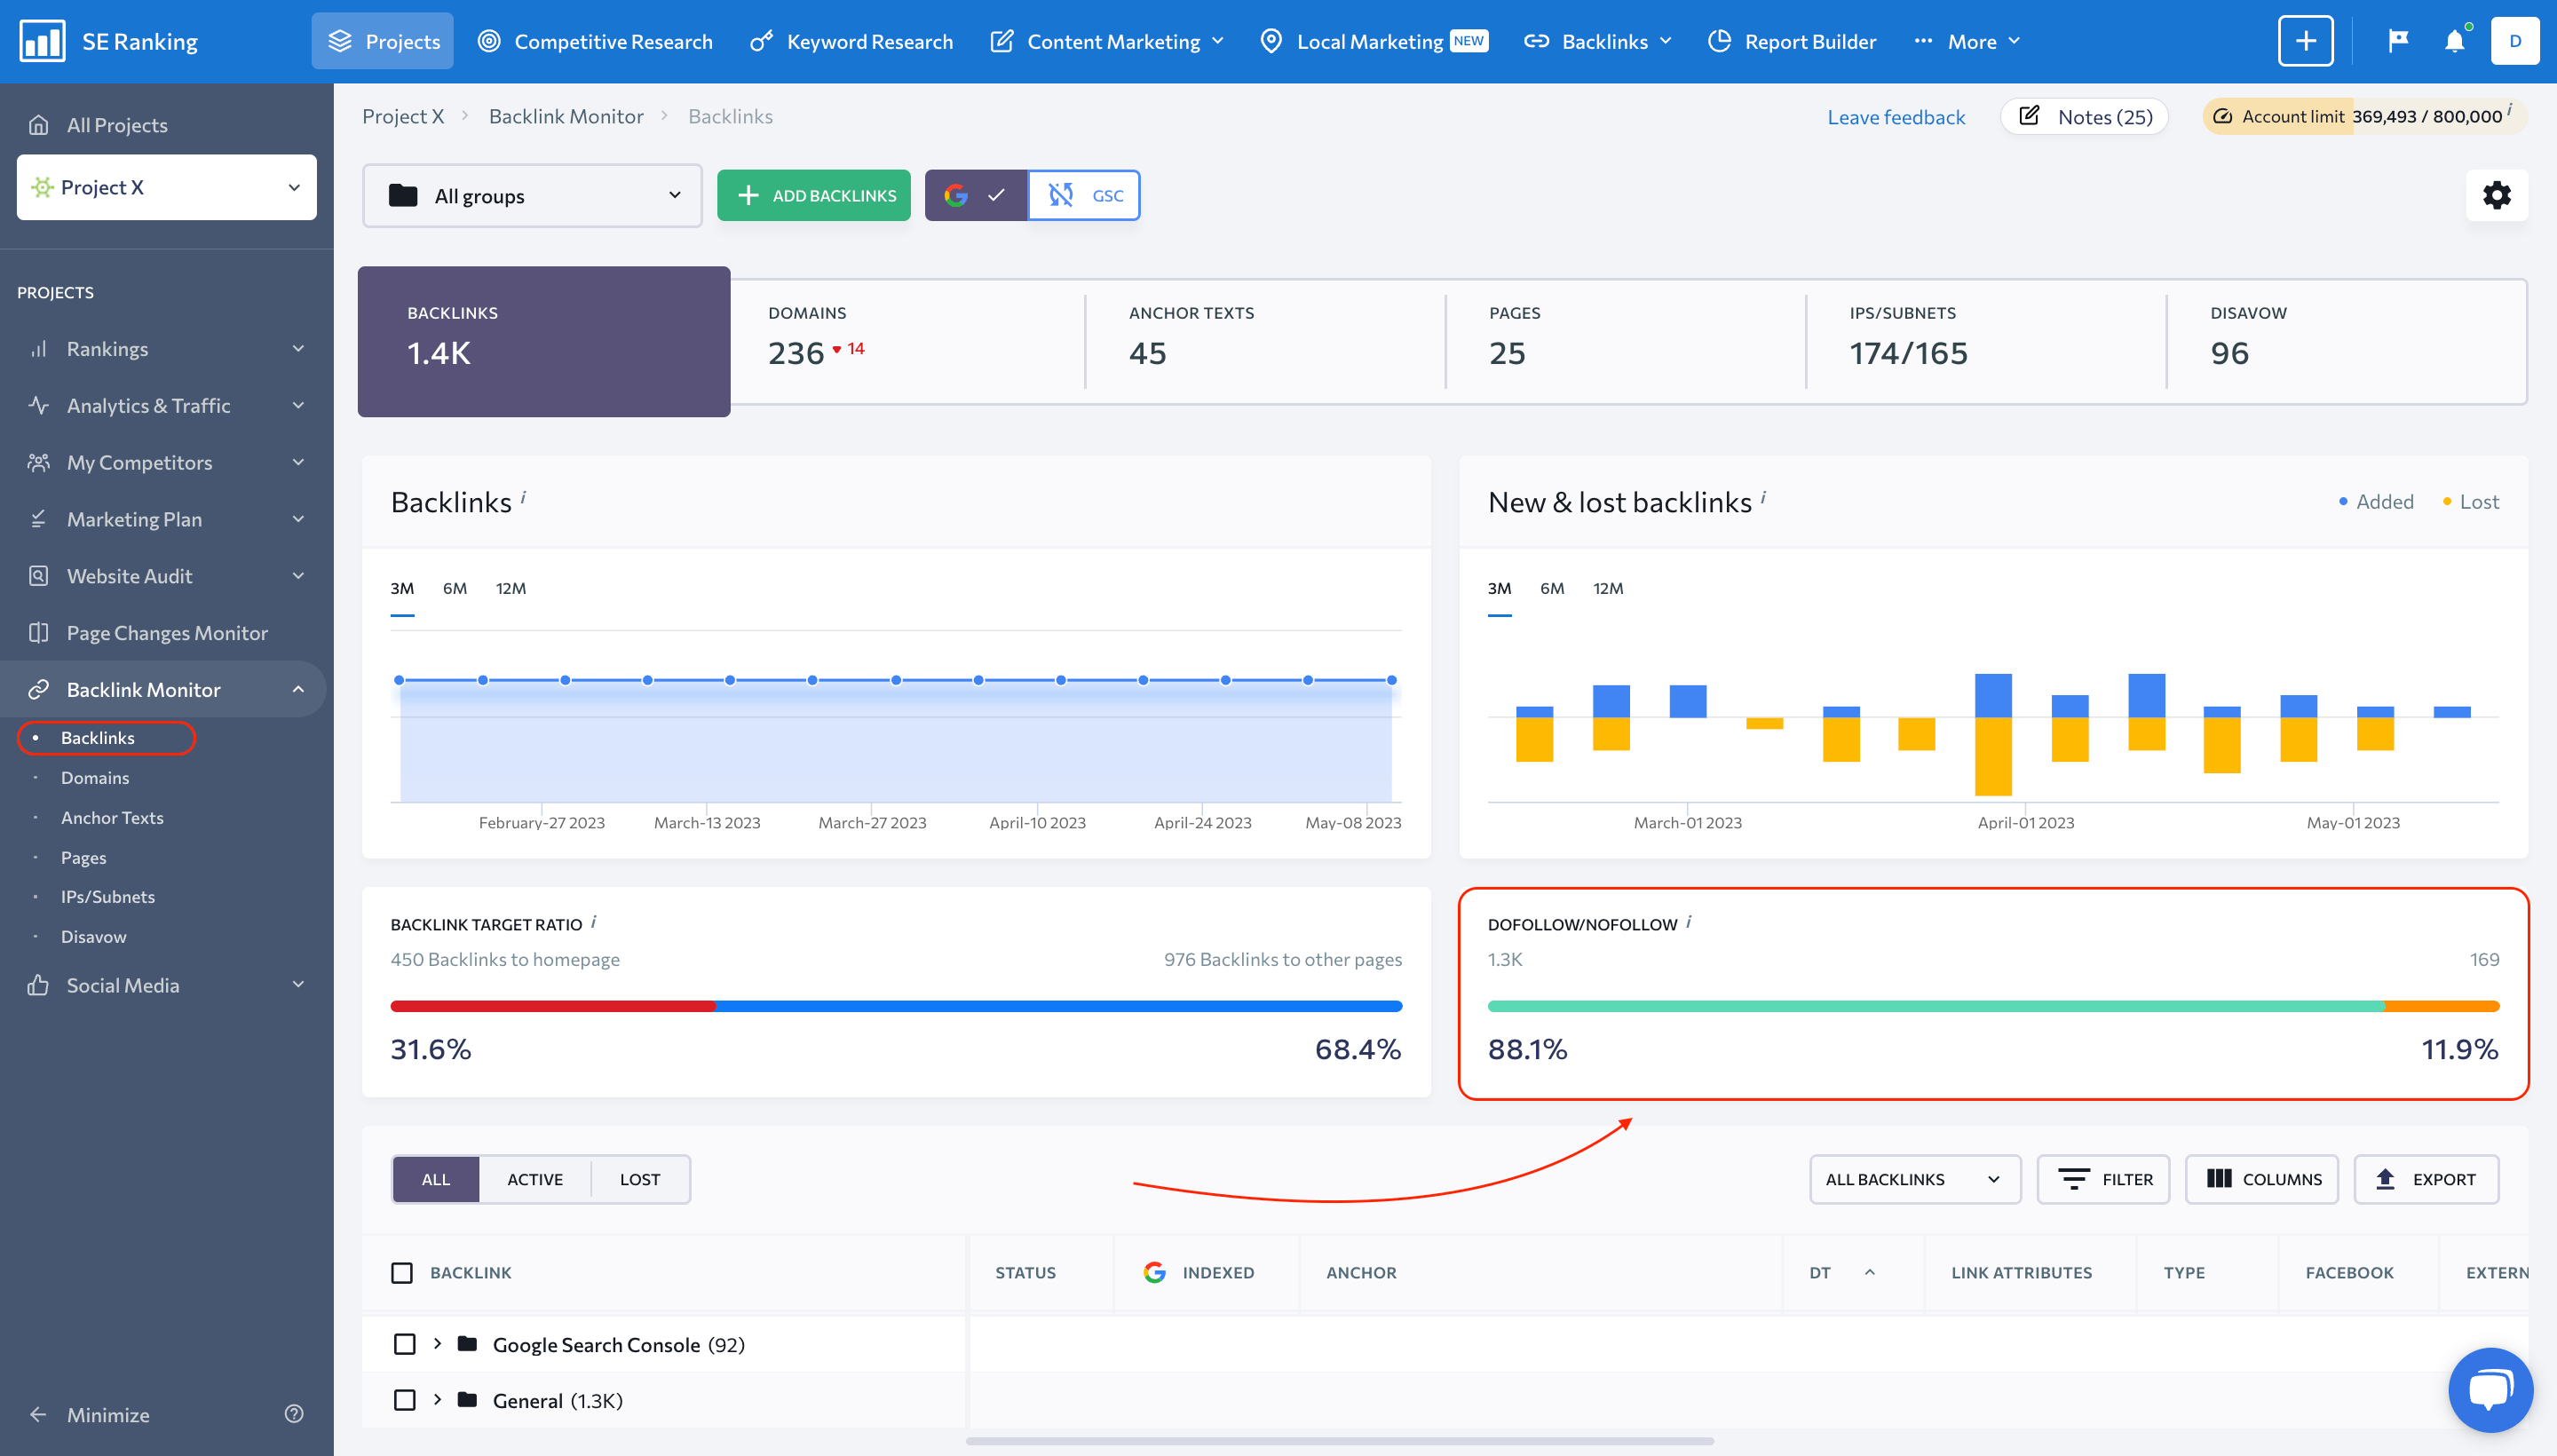Select the ACTIVE backlinks tab

pyautogui.click(x=535, y=1178)
